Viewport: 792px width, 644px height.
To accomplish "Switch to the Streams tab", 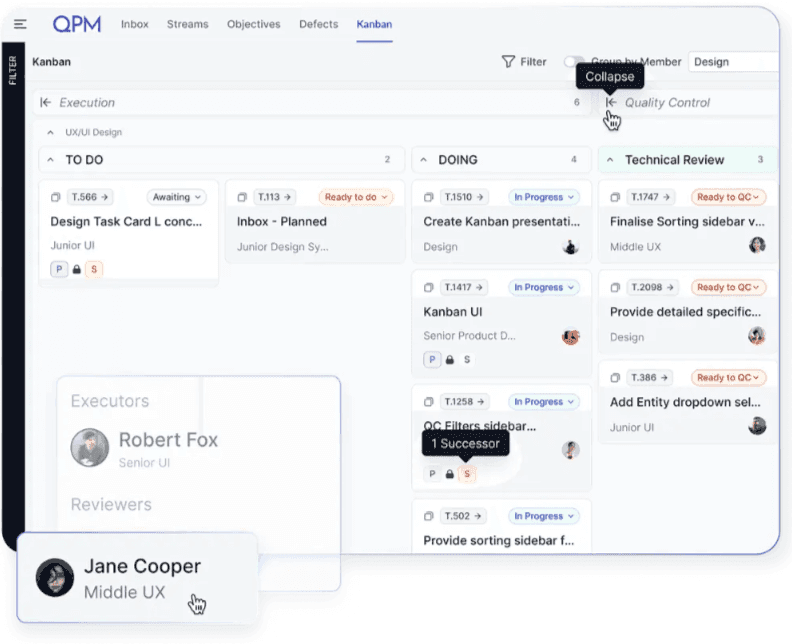I will (x=187, y=24).
